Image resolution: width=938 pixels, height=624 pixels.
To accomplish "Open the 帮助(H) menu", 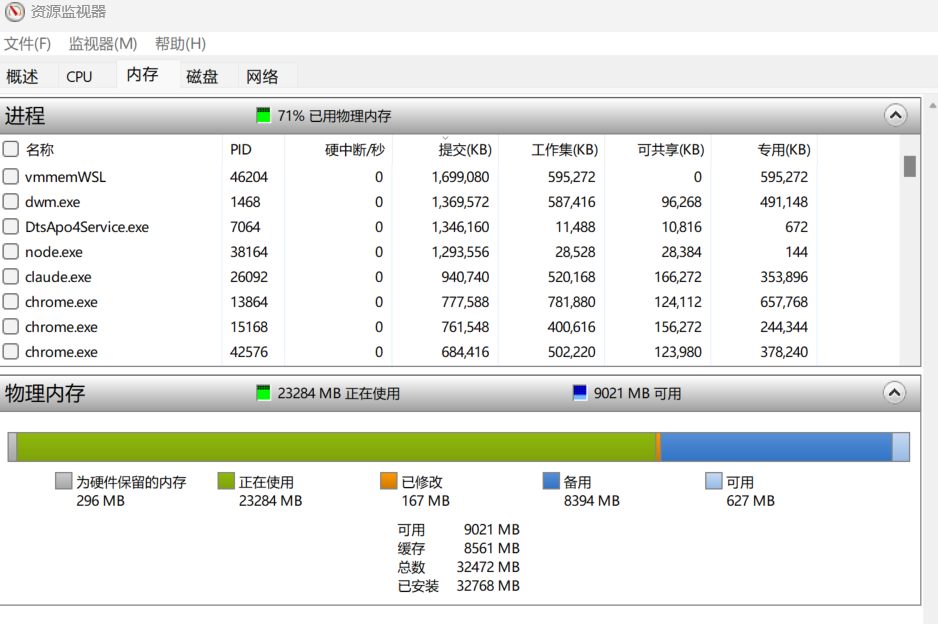I will click(x=180, y=44).
